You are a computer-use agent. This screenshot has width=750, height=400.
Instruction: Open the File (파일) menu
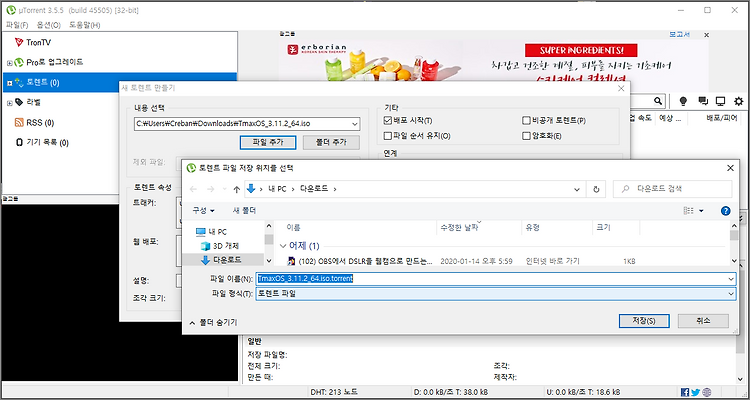tap(17, 25)
